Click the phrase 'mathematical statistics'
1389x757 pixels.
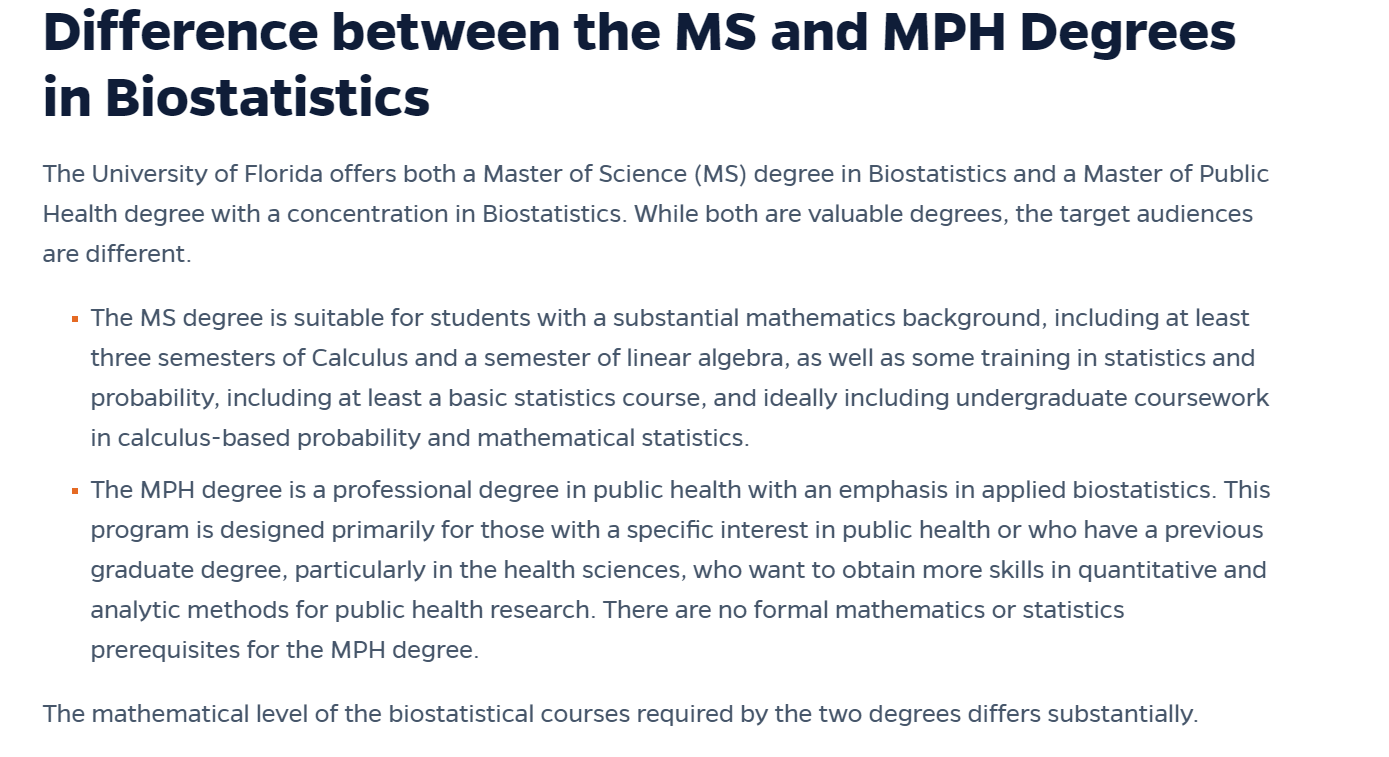[x=610, y=438]
